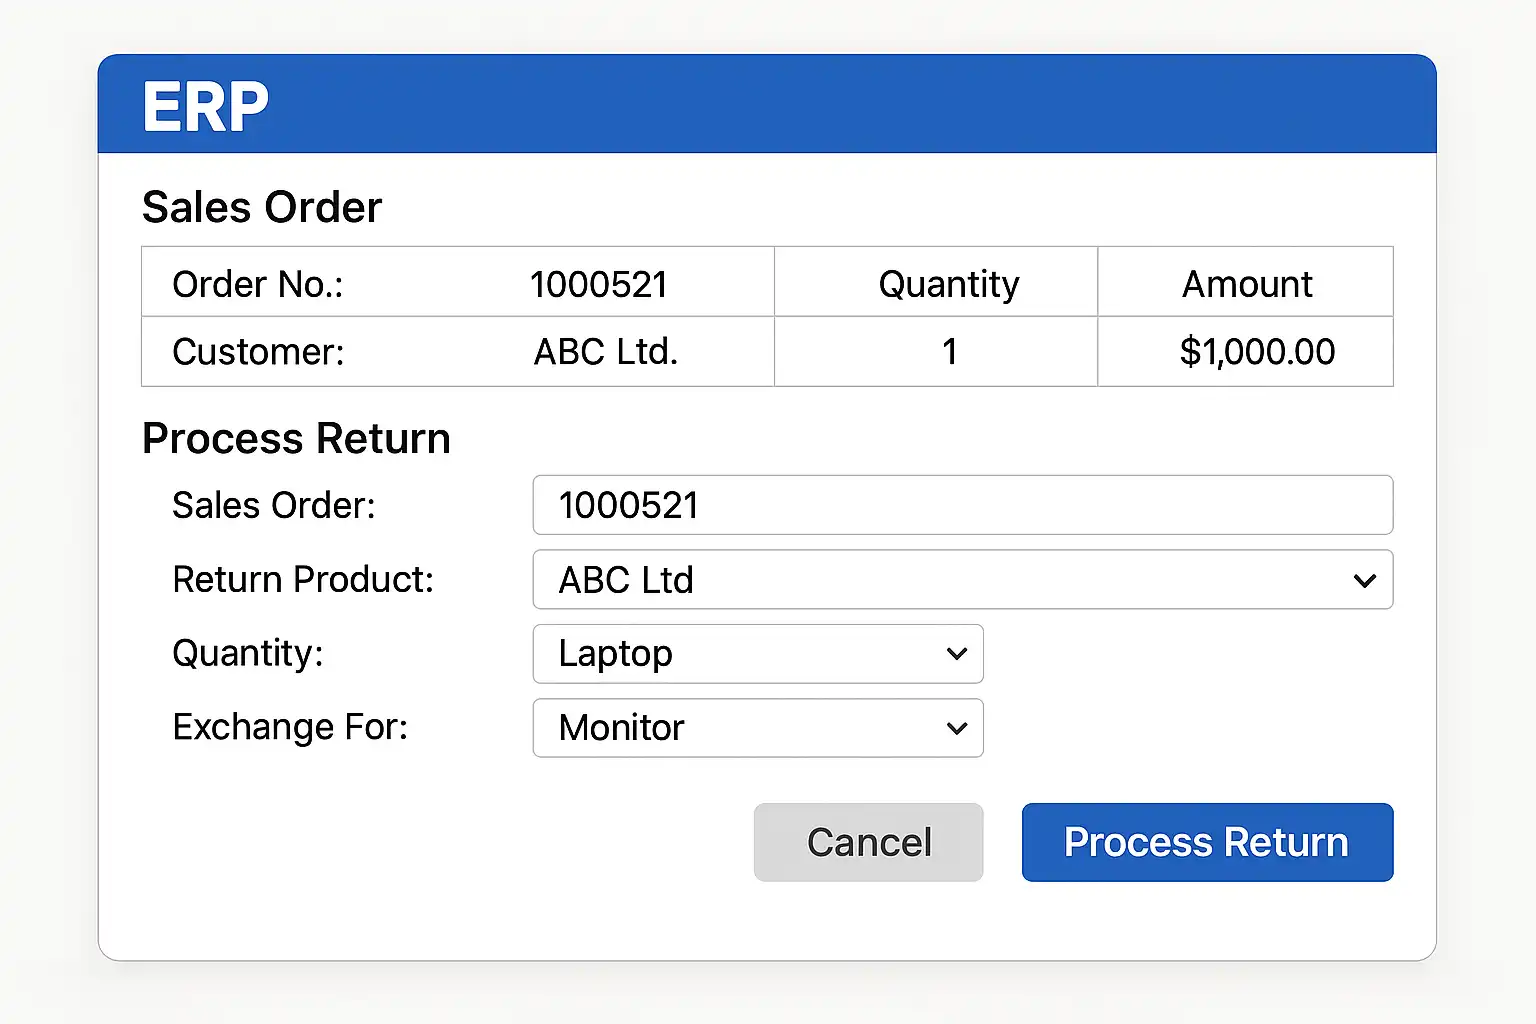Focus the Sales Order input field
The height and width of the screenshot is (1024, 1536).
(x=962, y=505)
